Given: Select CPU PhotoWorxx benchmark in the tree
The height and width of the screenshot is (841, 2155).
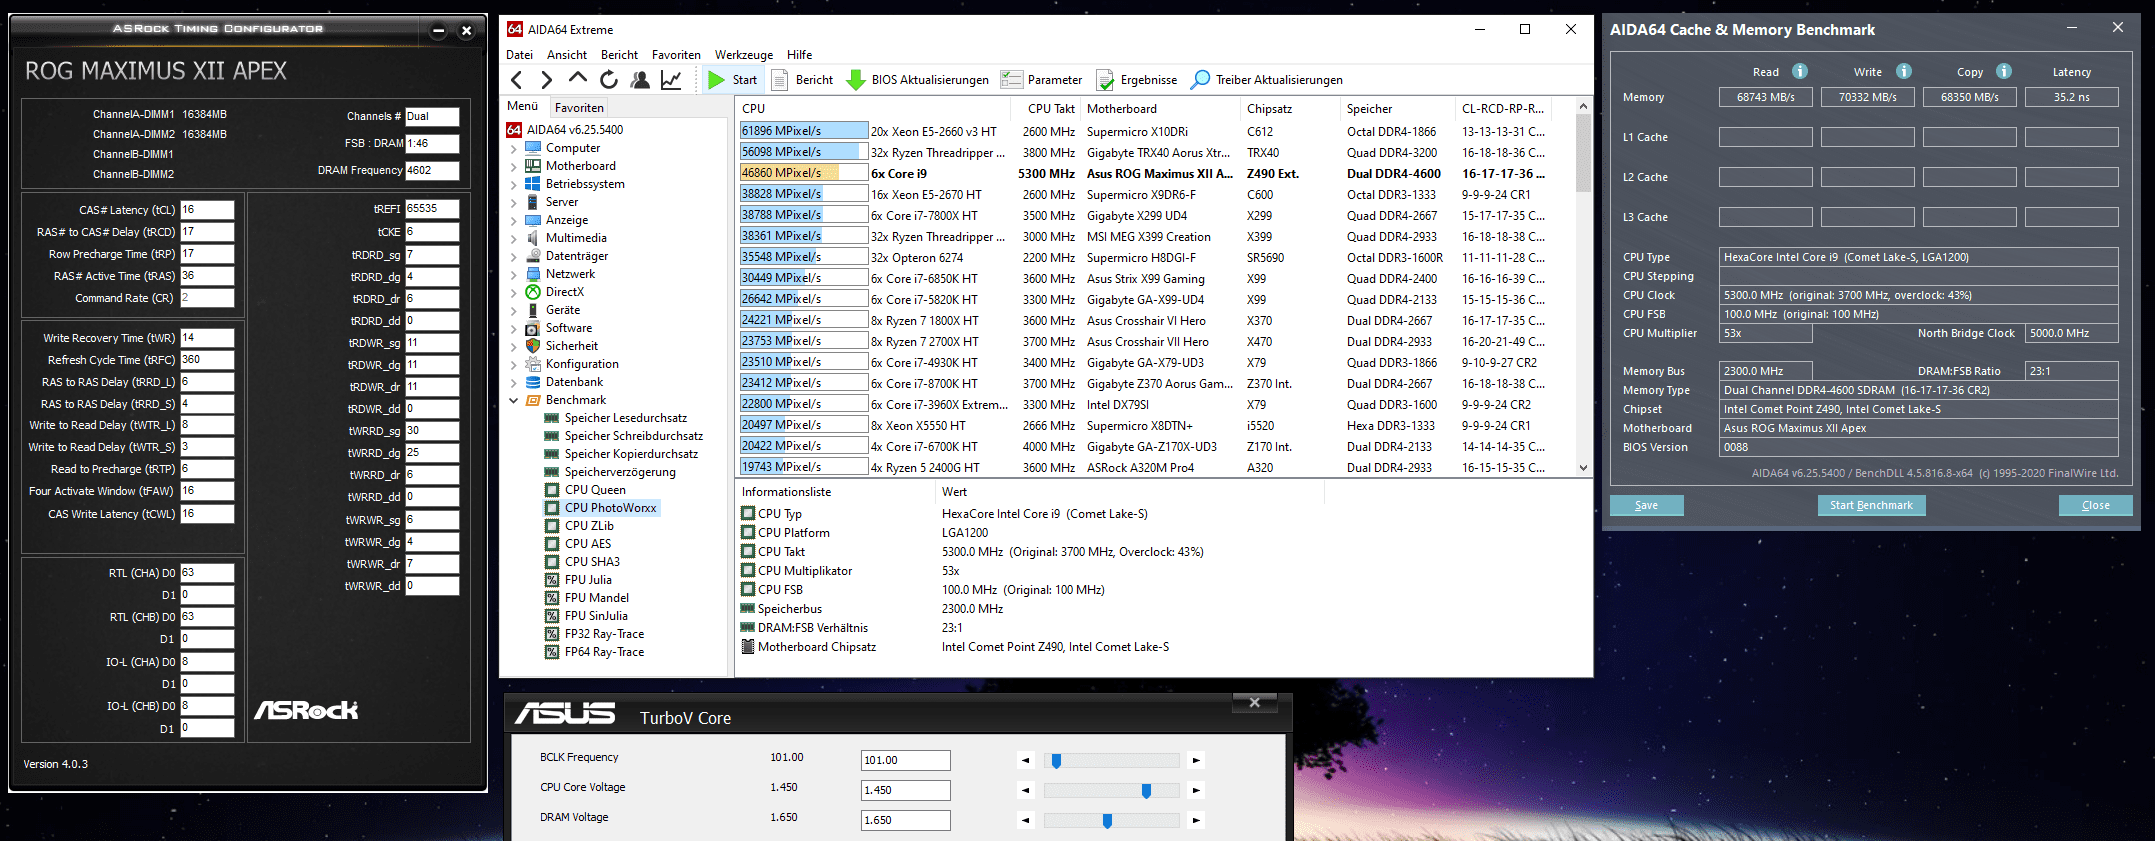Looking at the screenshot, I should click(610, 508).
